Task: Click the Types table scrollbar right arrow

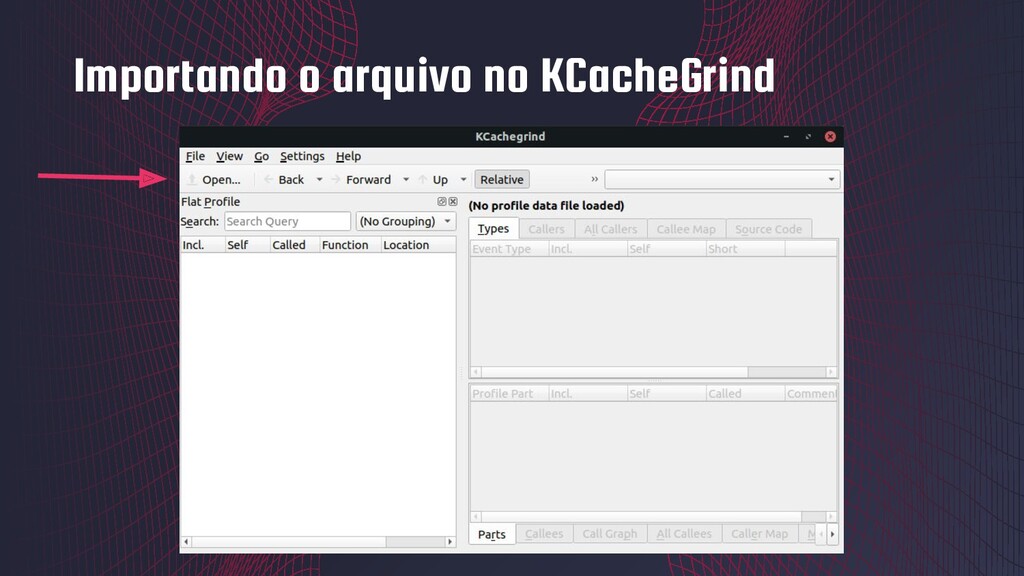Action: tap(831, 372)
